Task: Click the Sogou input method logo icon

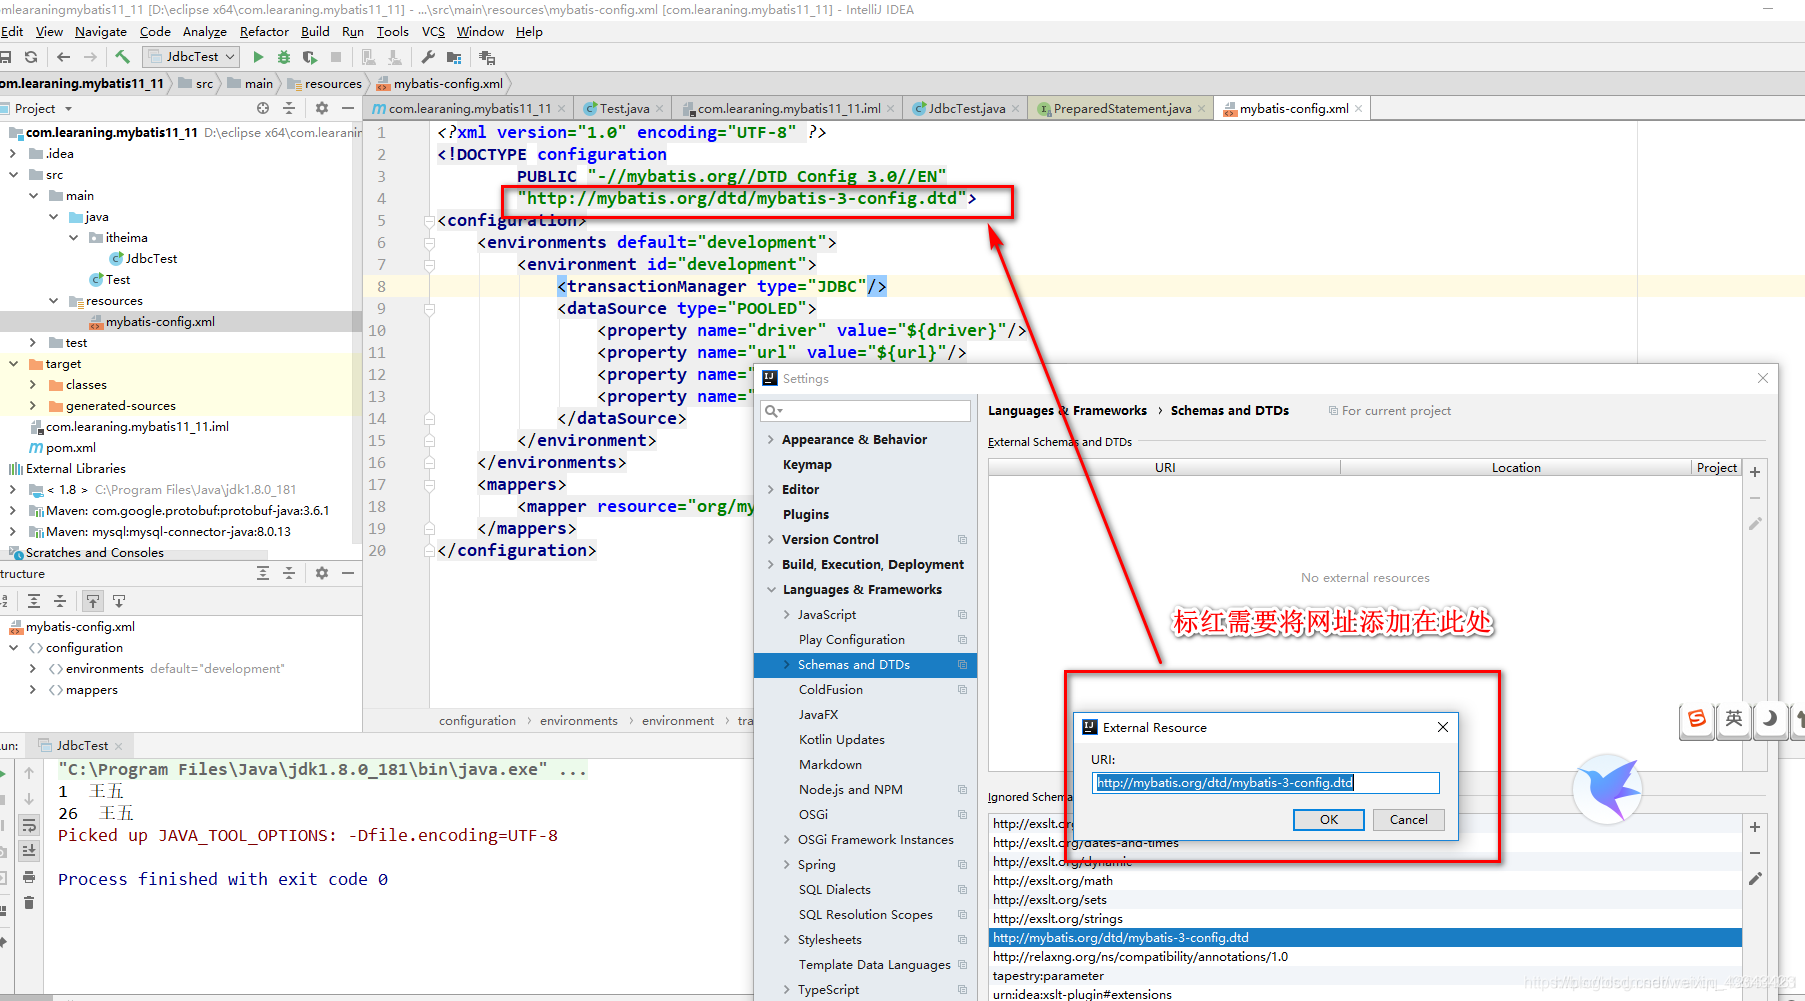Action: click(1697, 718)
